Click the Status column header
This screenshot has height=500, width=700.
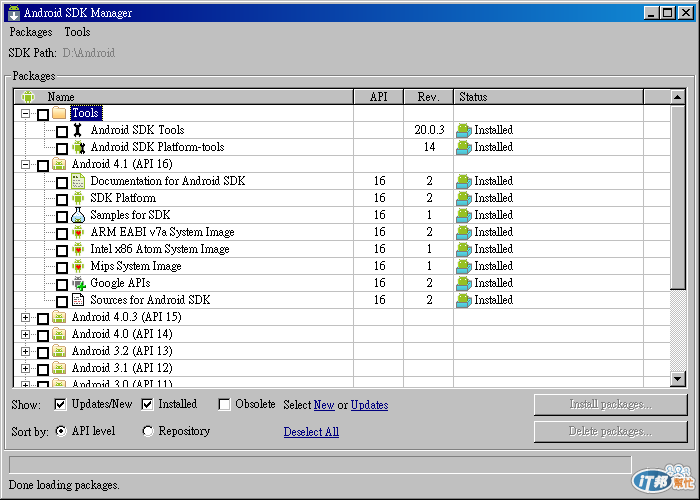[549, 97]
